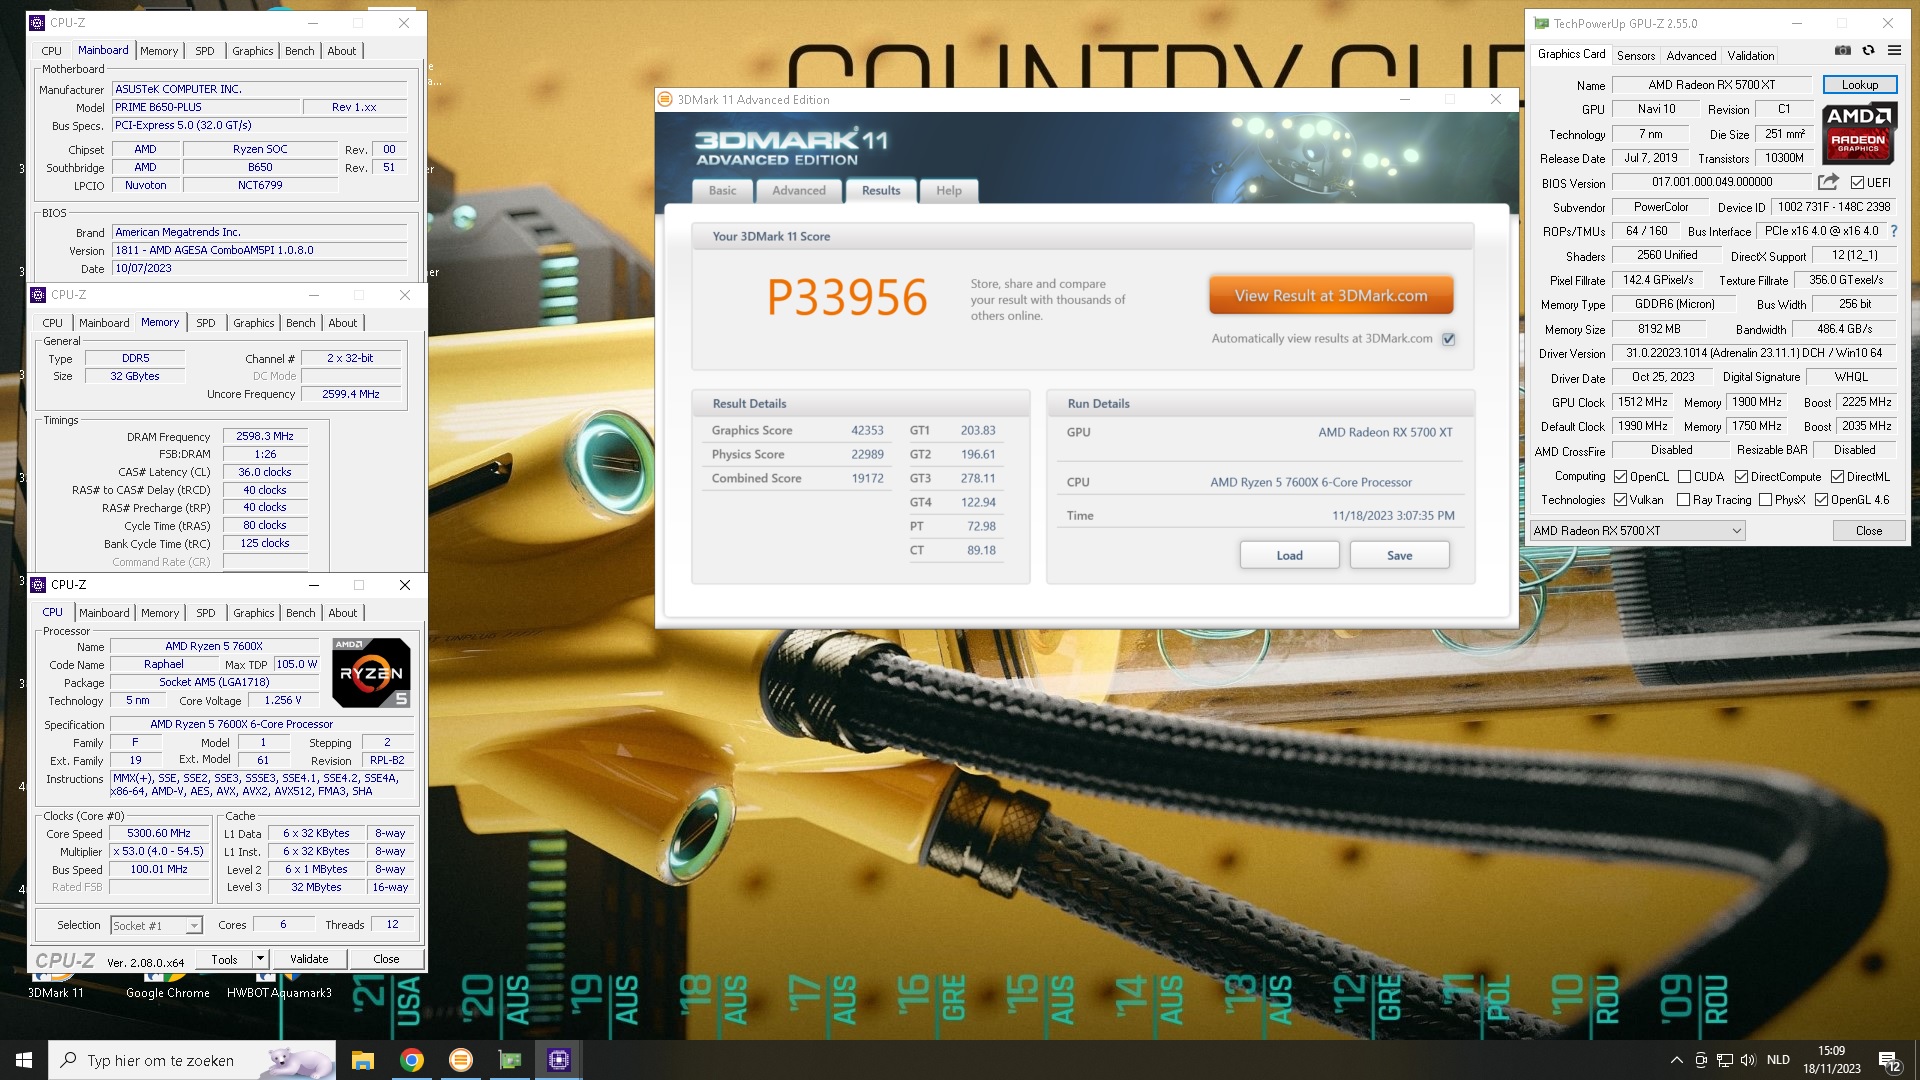Toggle the PhysX checkbox
This screenshot has height=1080, width=1920.
coord(1765,500)
